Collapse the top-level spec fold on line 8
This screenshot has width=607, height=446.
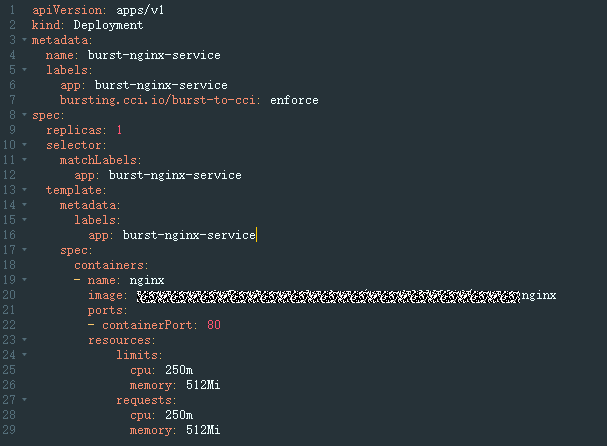(24, 115)
